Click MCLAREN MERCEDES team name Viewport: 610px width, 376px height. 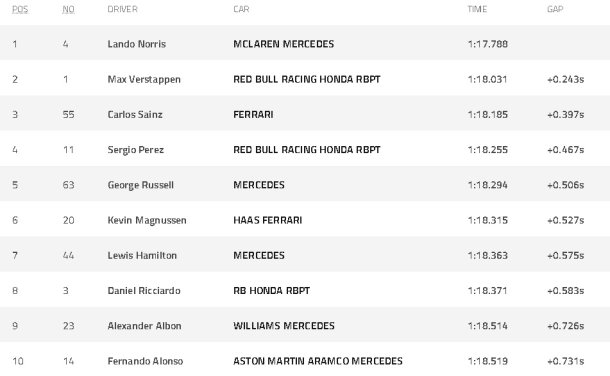pyautogui.click(x=284, y=44)
